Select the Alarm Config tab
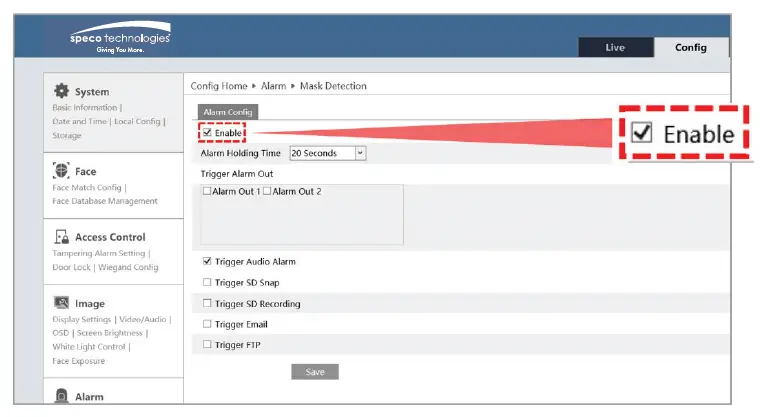This screenshot has height=417, width=760. [x=228, y=112]
